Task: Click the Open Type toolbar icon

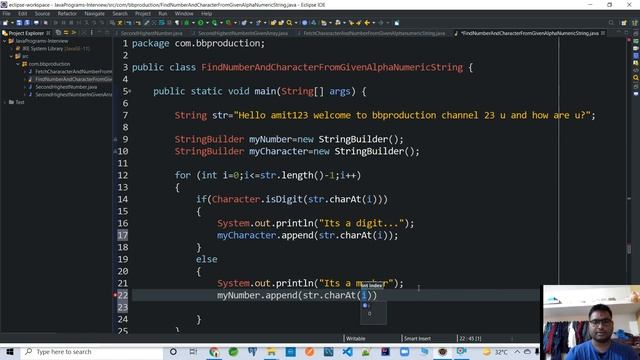Action: click(x=273, y=23)
